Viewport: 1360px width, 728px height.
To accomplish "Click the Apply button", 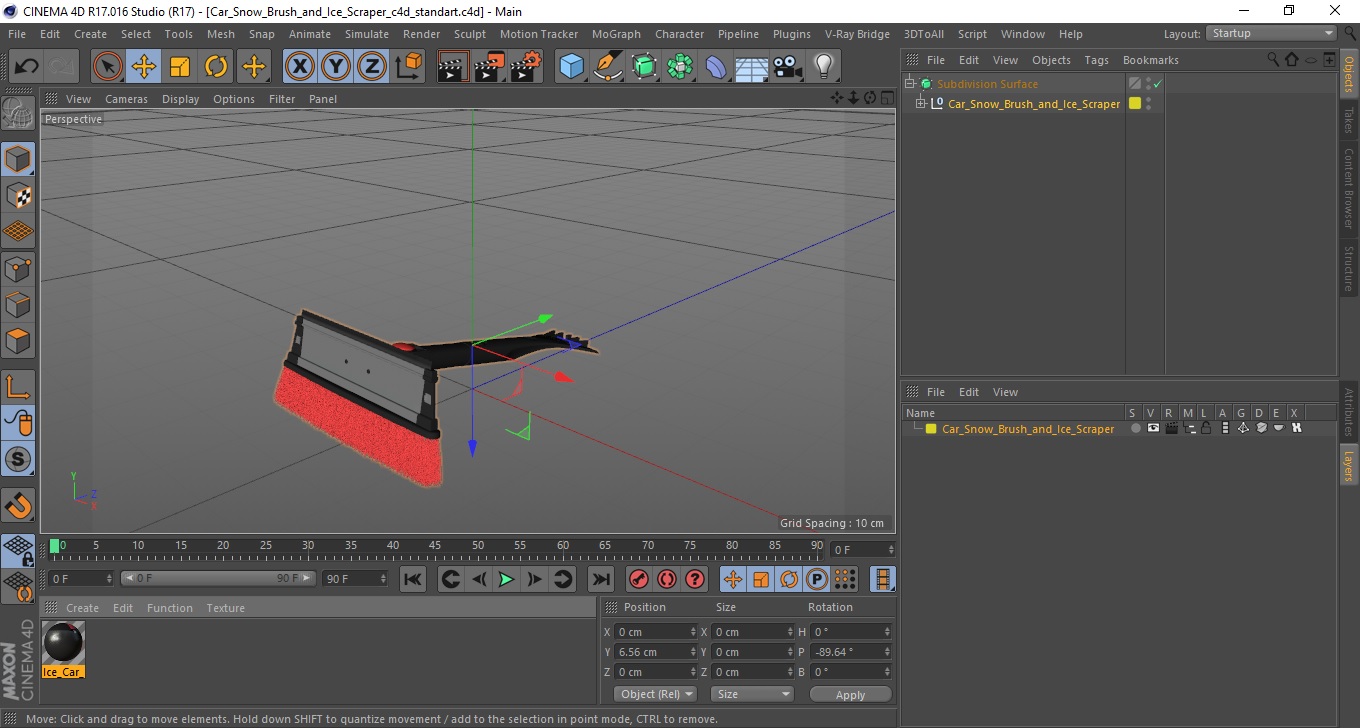I will click(850, 694).
